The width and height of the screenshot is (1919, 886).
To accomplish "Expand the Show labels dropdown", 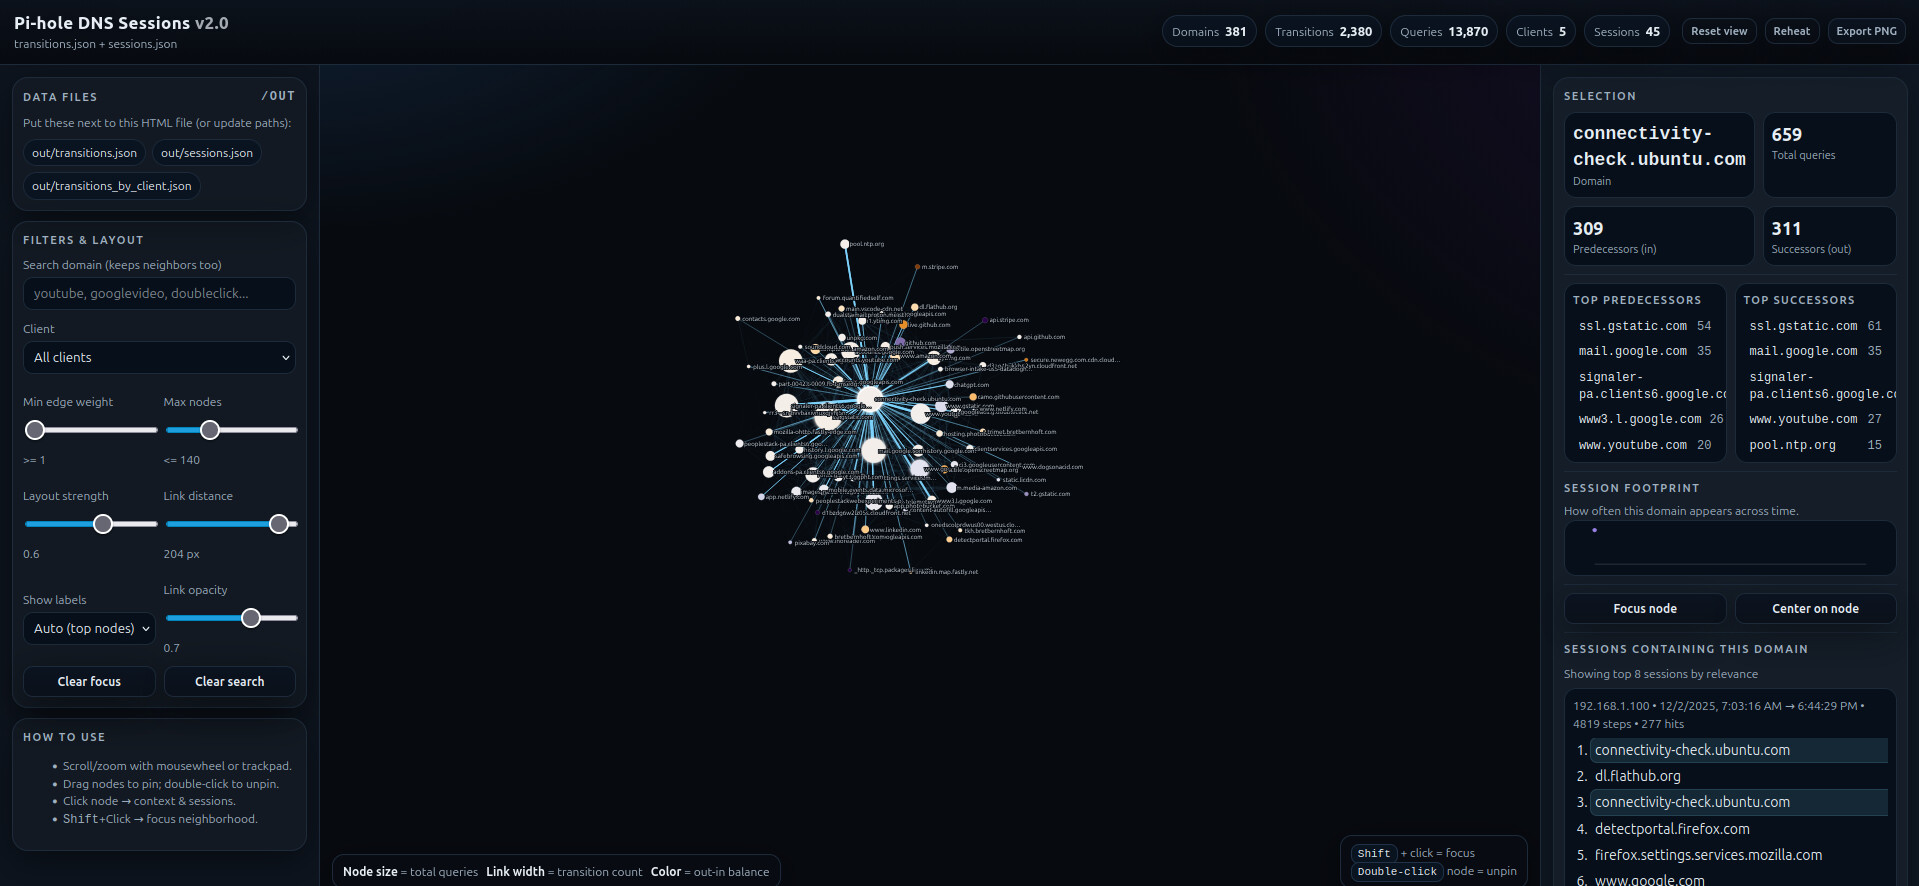I will pyautogui.click(x=90, y=629).
